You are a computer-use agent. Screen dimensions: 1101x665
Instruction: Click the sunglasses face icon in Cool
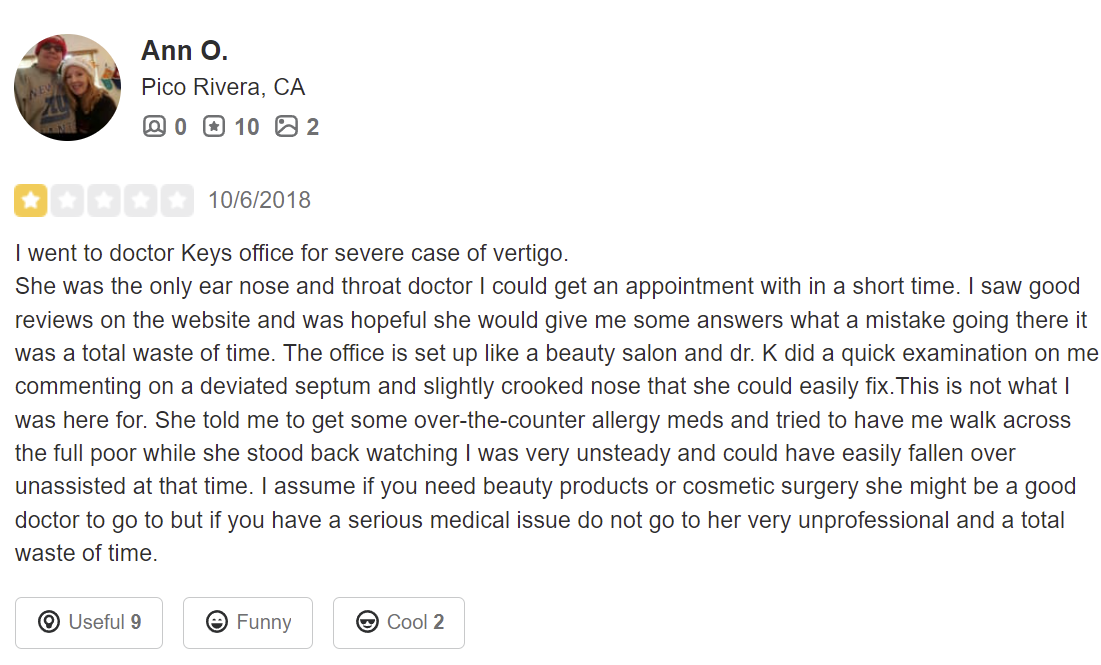(367, 622)
